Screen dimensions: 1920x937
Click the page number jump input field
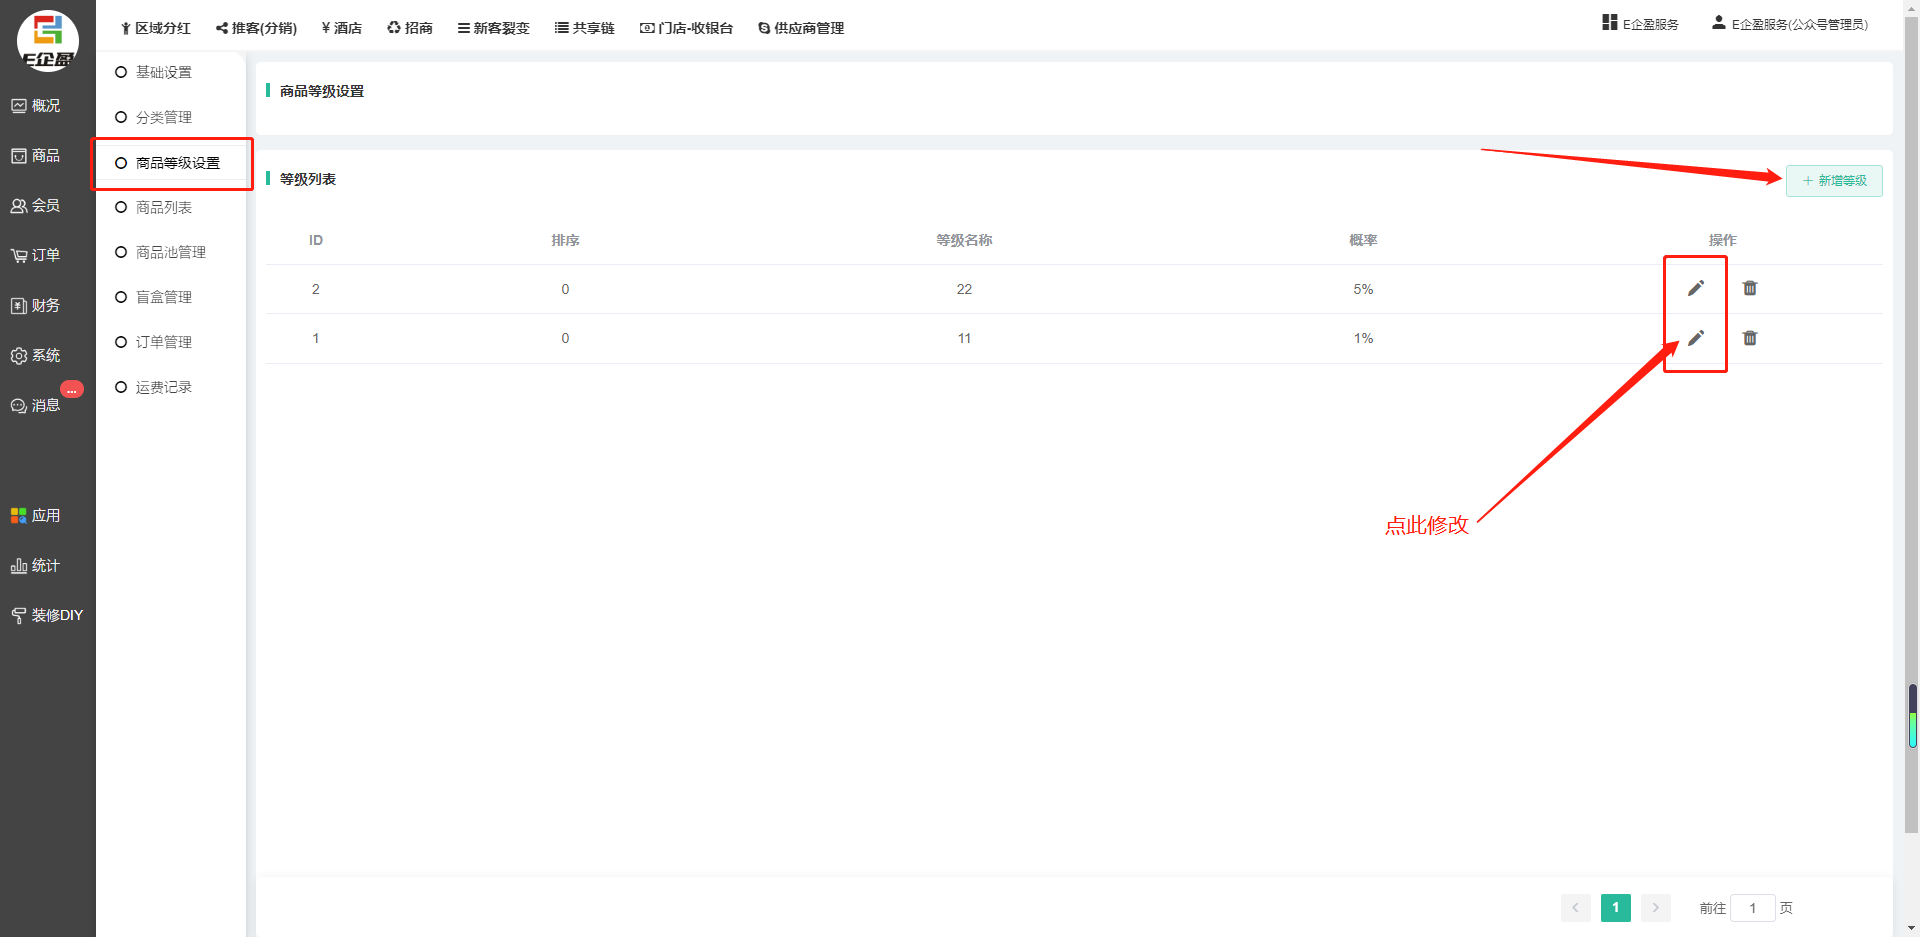[1752, 908]
